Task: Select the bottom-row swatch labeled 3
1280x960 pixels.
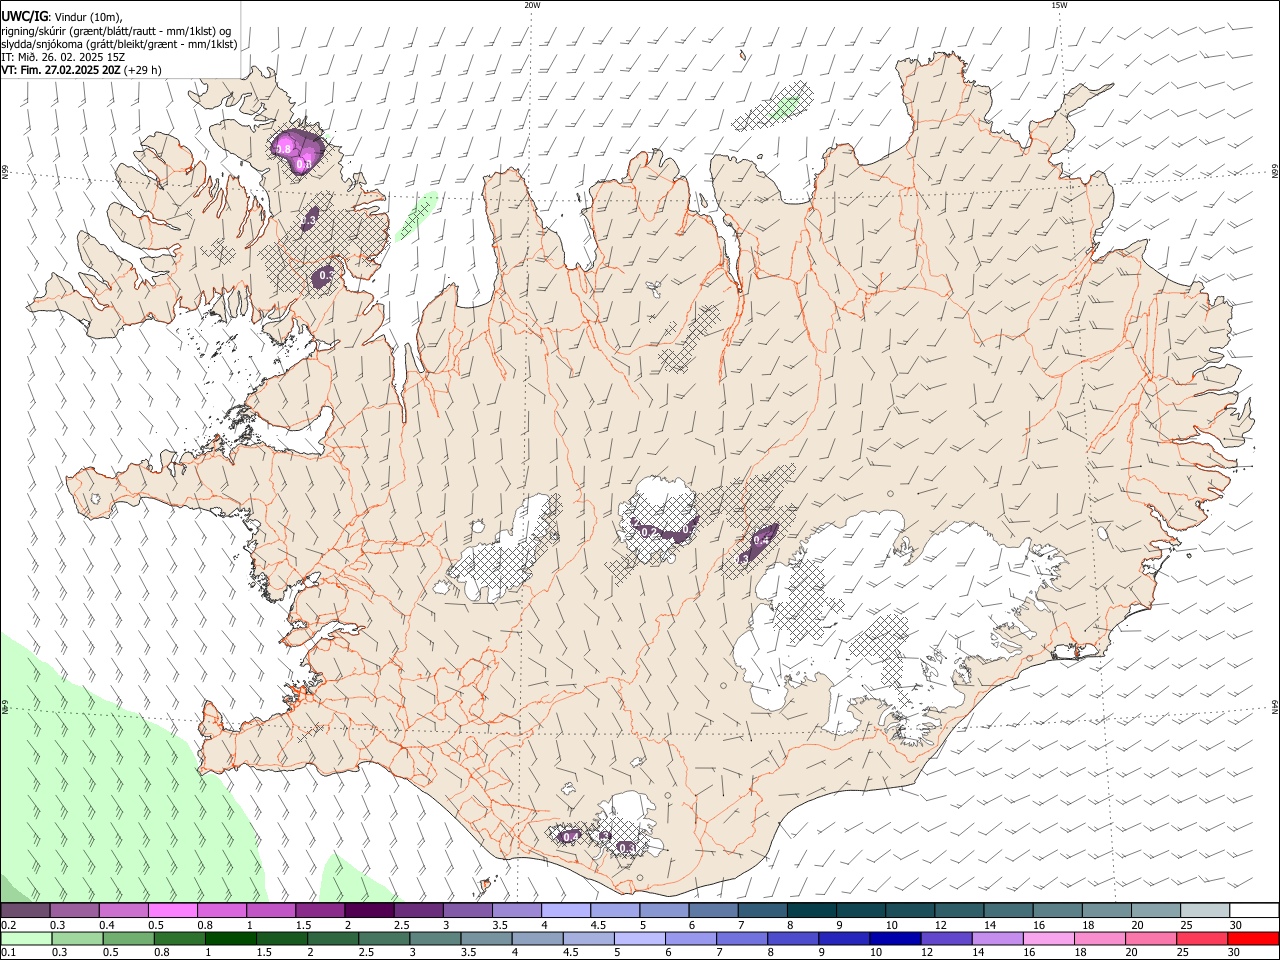Action: (x=434, y=938)
